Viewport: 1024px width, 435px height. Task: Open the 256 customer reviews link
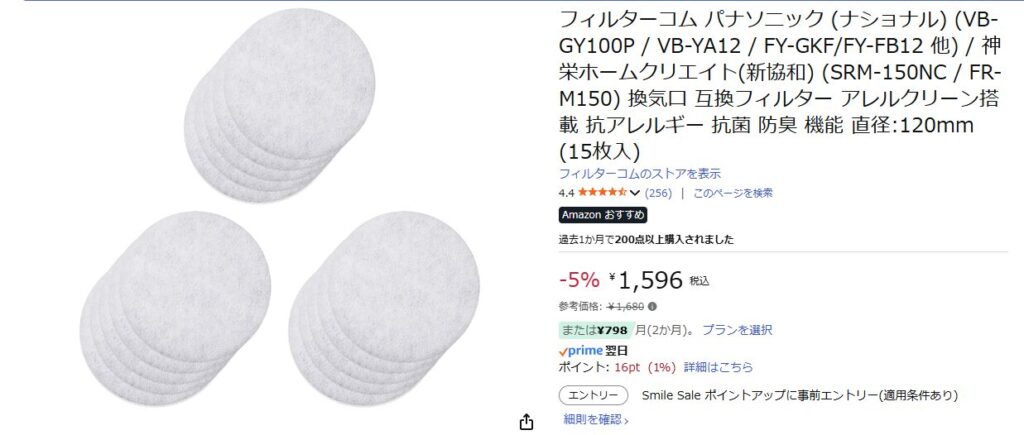(658, 193)
